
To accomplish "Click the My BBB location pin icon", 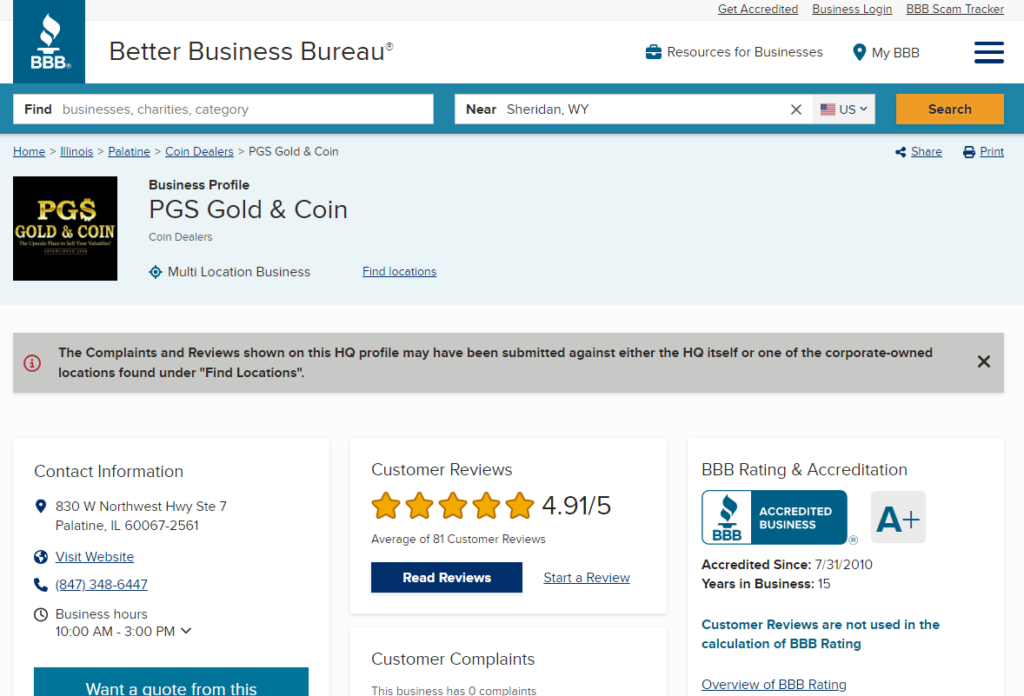I will (x=859, y=52).
